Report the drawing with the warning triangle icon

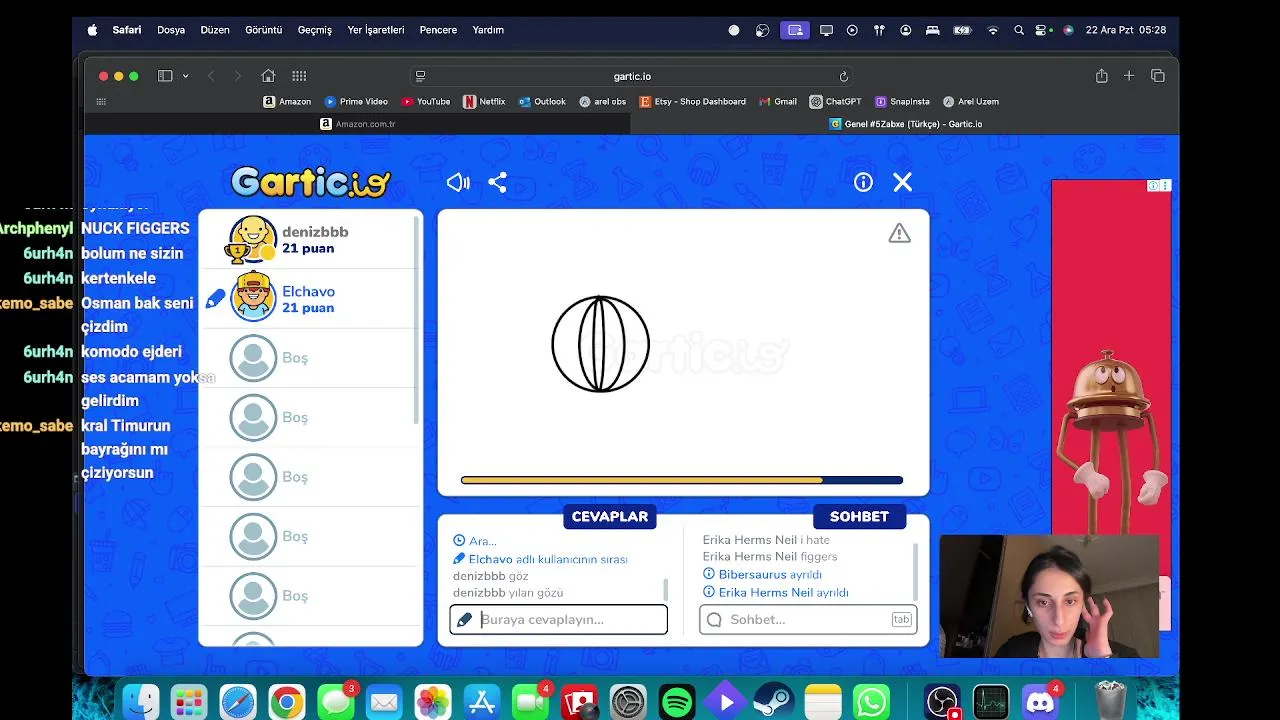coord(900,233)
